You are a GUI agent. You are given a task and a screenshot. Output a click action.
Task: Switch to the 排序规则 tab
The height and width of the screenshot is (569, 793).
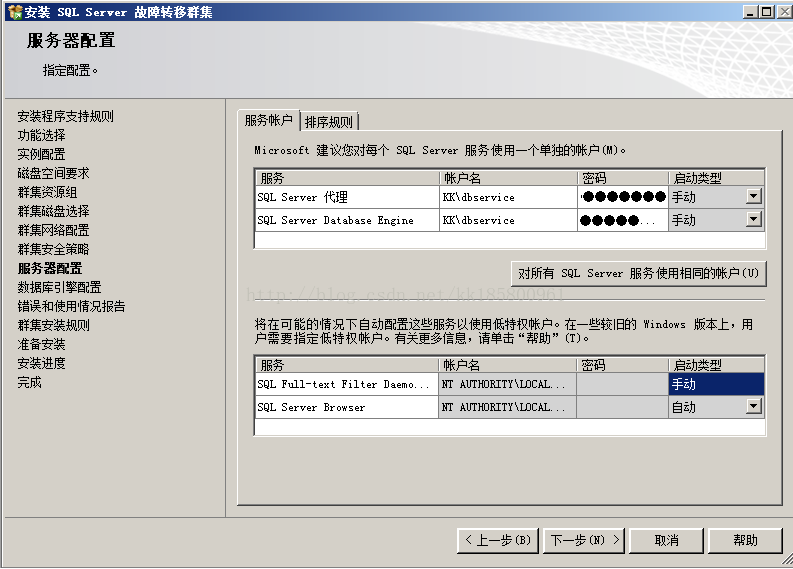(x=329, y=122)
